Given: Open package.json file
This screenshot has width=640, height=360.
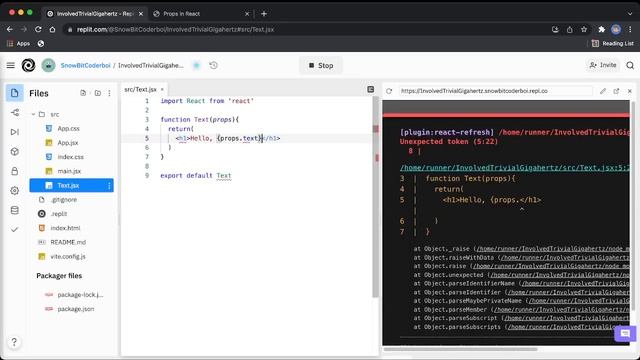Looking at the screenshot, I should click(76, 309).
